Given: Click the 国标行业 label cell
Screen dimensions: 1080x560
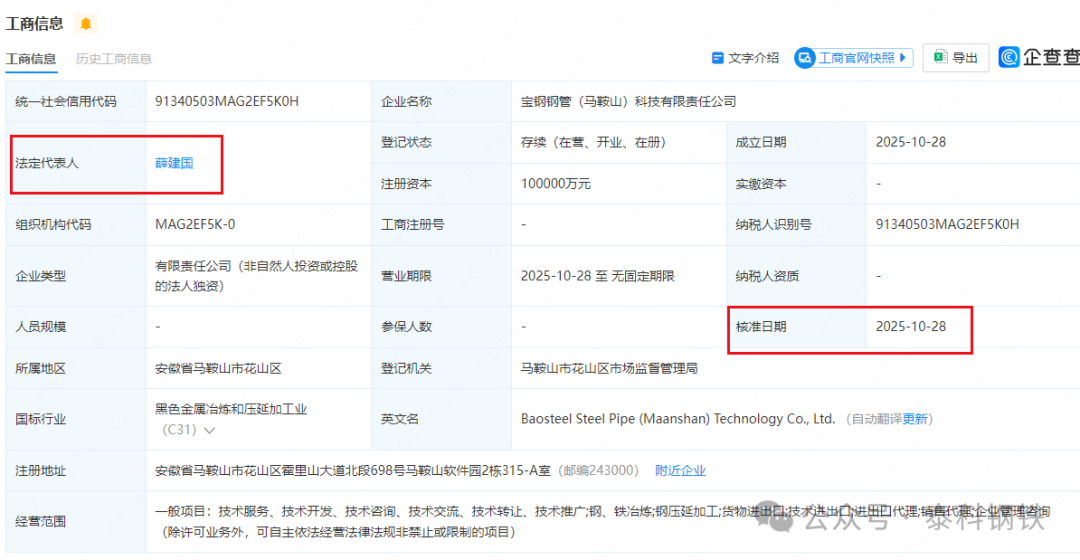Looking at the screenshot, I should pos(76,419).
